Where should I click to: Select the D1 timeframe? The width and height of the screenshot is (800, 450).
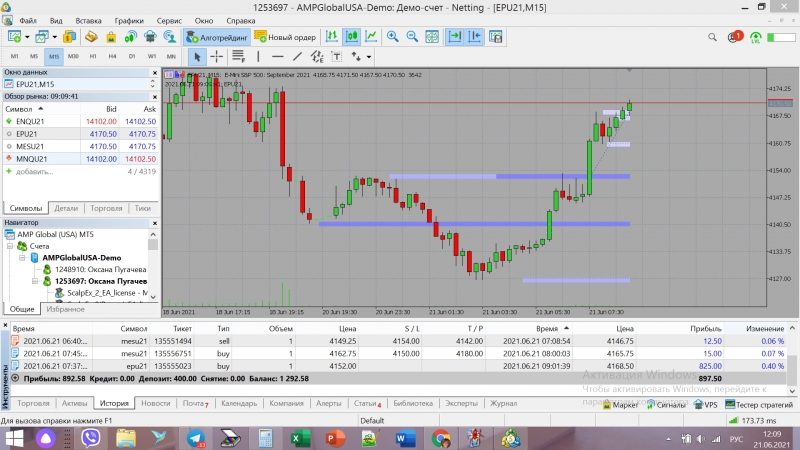tap(132, 57)
